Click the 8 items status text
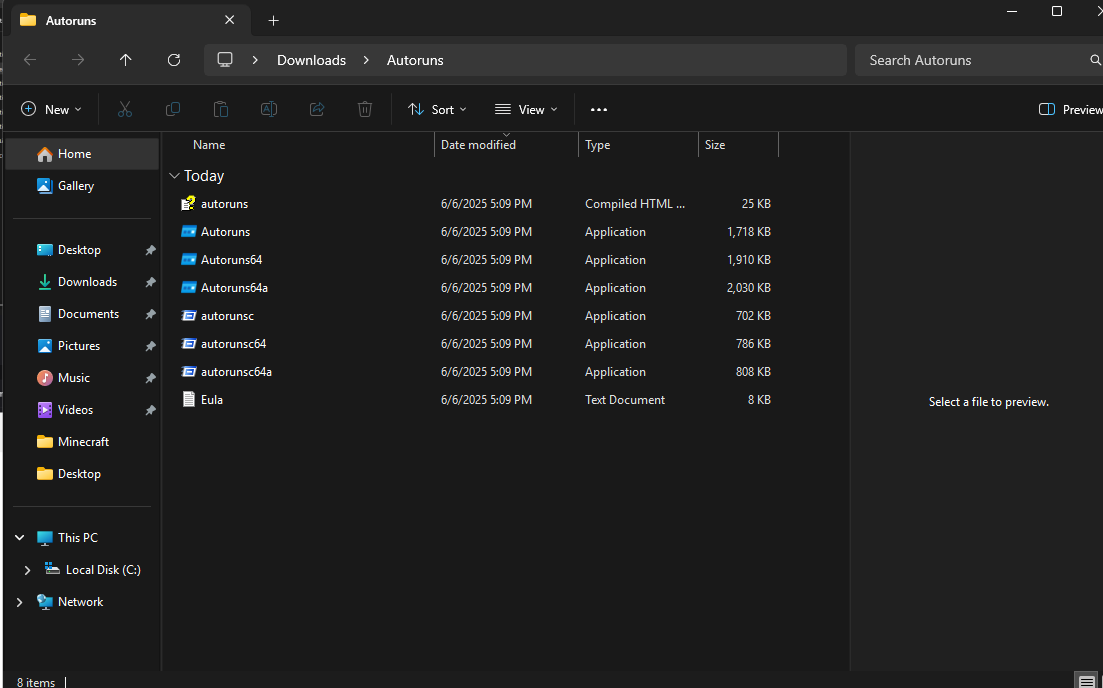1103x688 pixels. click(36, 682)
